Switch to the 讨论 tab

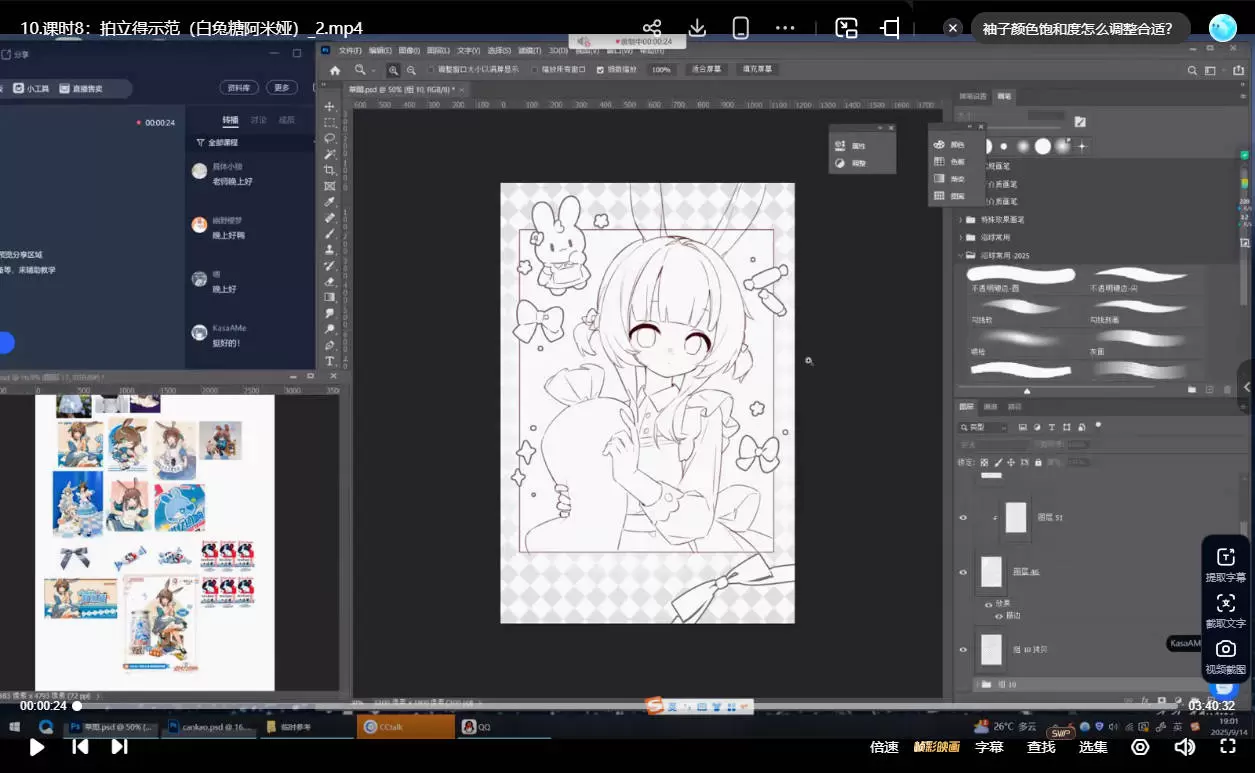(259, 121)
